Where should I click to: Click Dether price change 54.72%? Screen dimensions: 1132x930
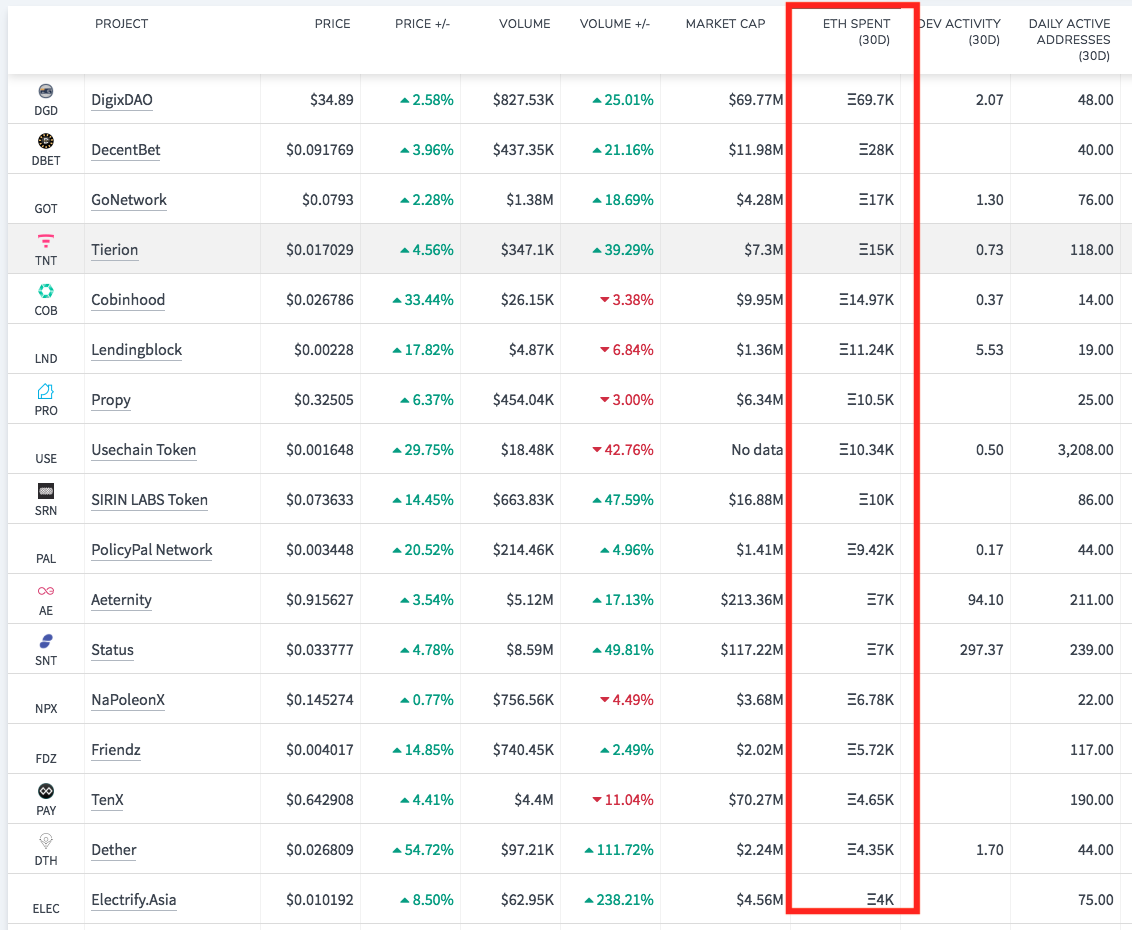click(423, 850)
